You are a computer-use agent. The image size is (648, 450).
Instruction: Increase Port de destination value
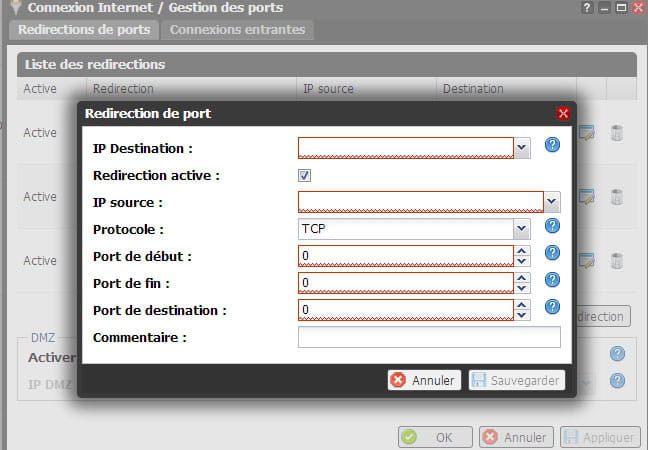(522, 305)
